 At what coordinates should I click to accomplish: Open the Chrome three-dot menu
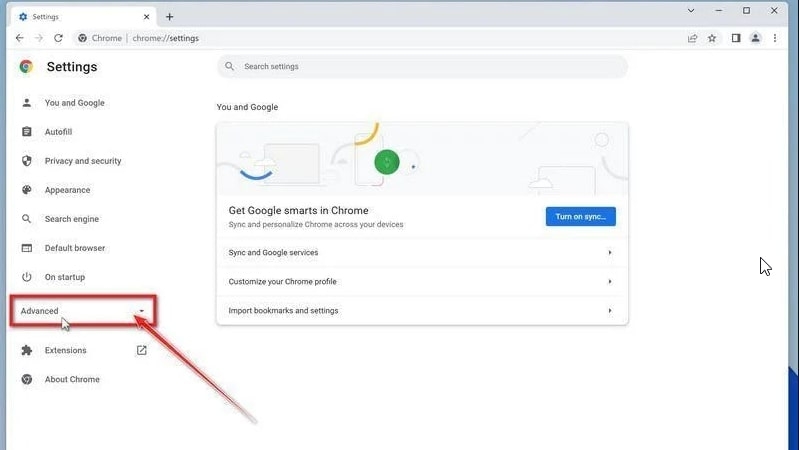point(775,38)
